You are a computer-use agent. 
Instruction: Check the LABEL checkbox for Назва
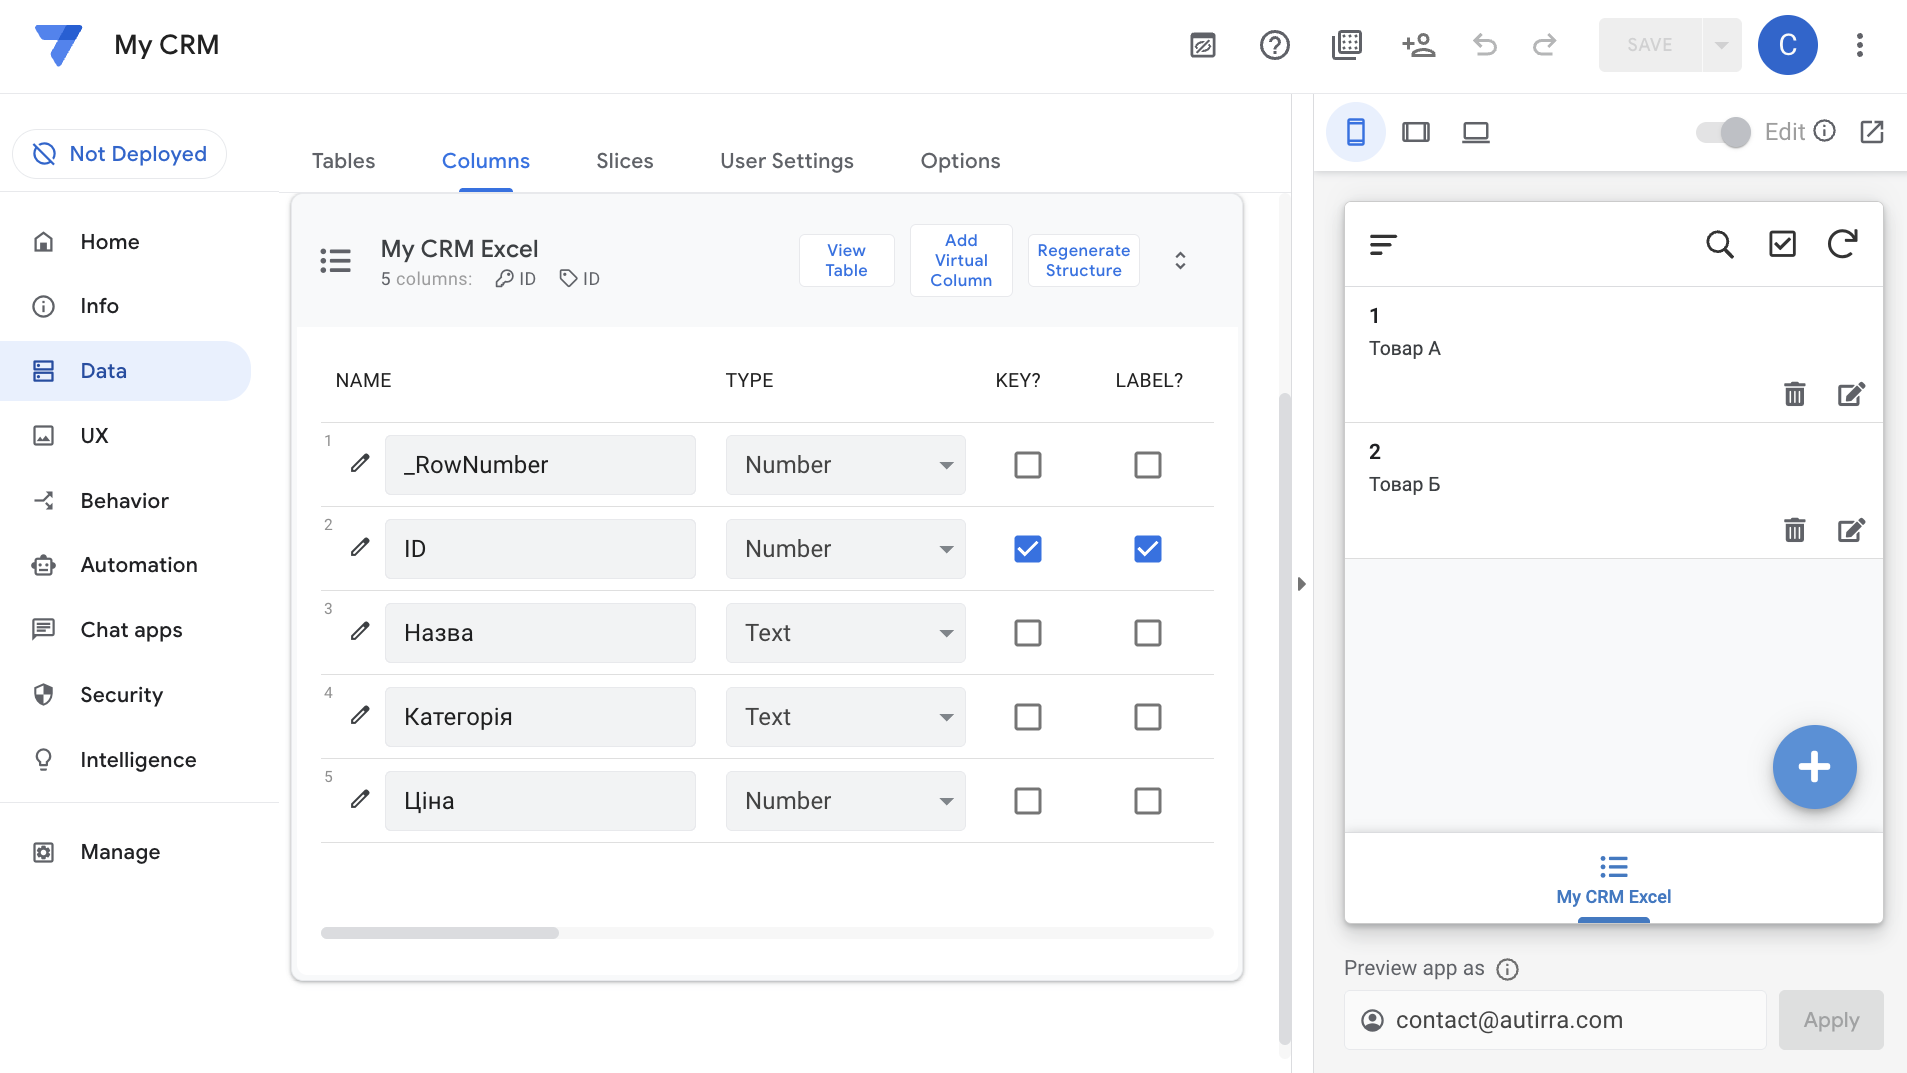tap(1147, 632)
